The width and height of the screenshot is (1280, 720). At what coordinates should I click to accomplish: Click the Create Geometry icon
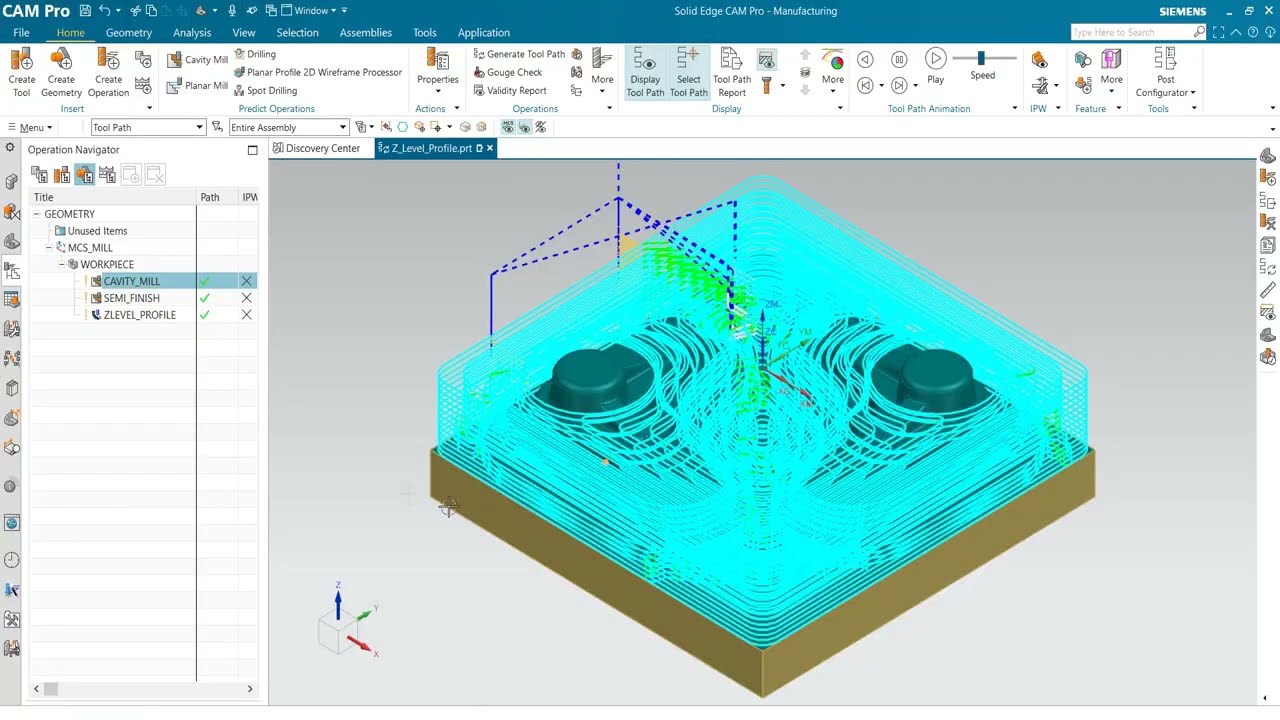click(x=61, y=72)
